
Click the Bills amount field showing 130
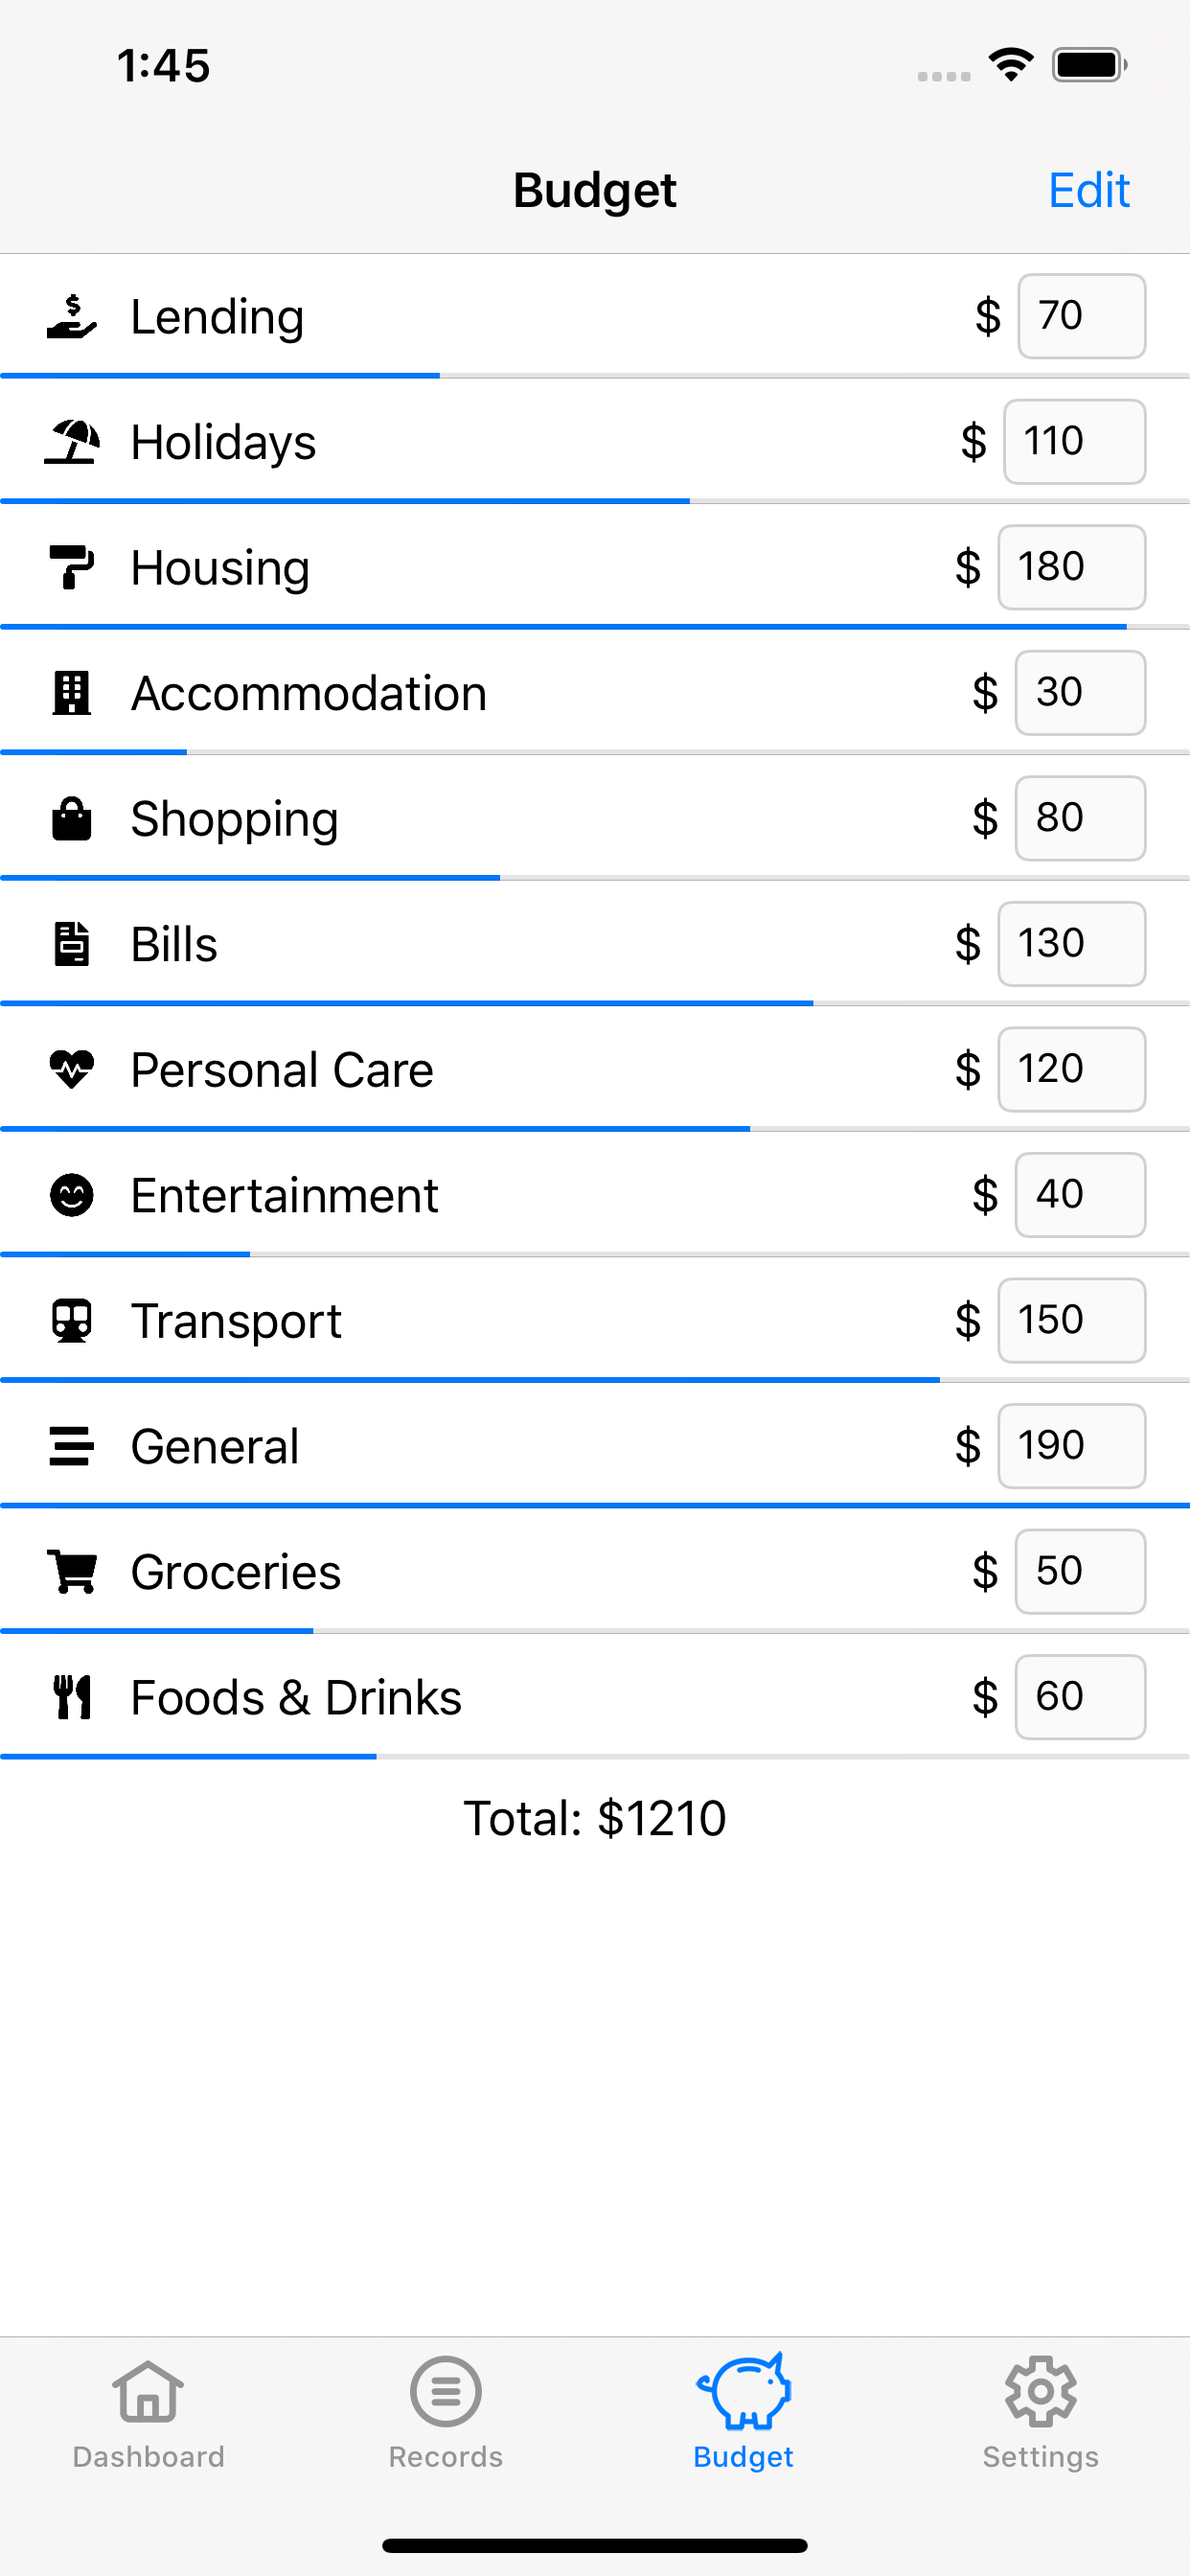coord(1071,944)
